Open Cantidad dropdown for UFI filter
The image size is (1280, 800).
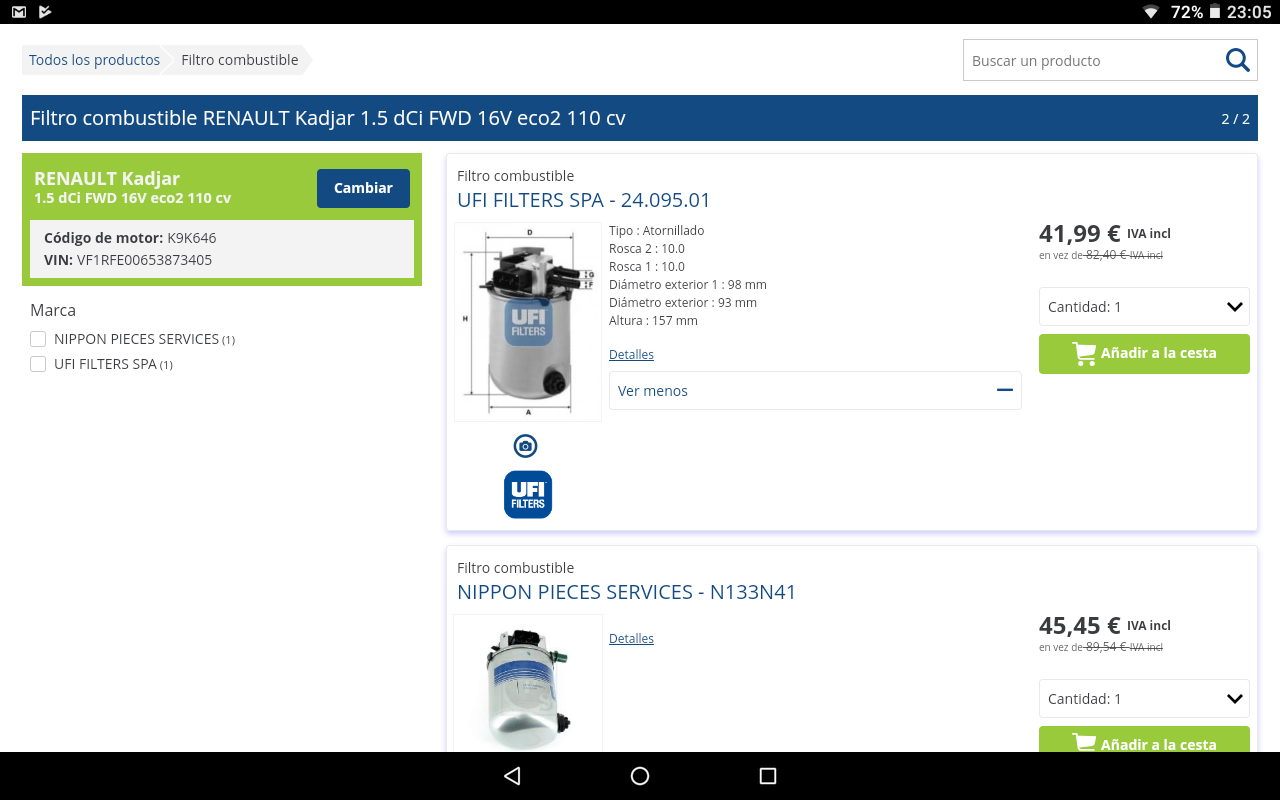point(1144,307)
